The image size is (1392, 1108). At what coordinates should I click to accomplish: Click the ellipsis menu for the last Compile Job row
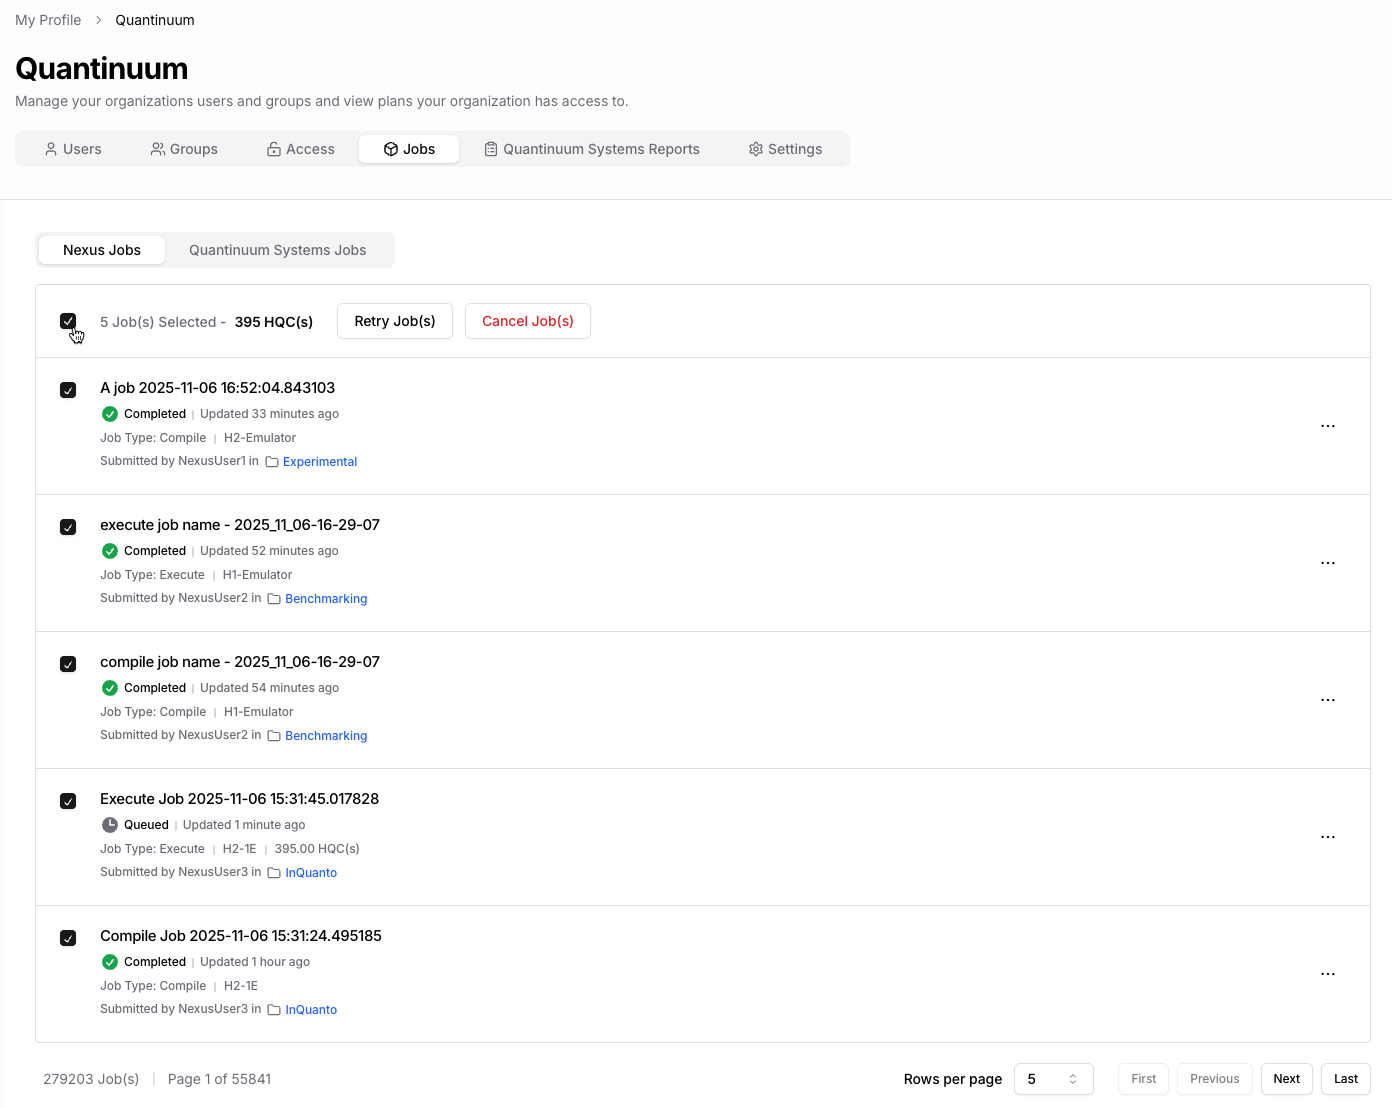(x=1327, y=974)
